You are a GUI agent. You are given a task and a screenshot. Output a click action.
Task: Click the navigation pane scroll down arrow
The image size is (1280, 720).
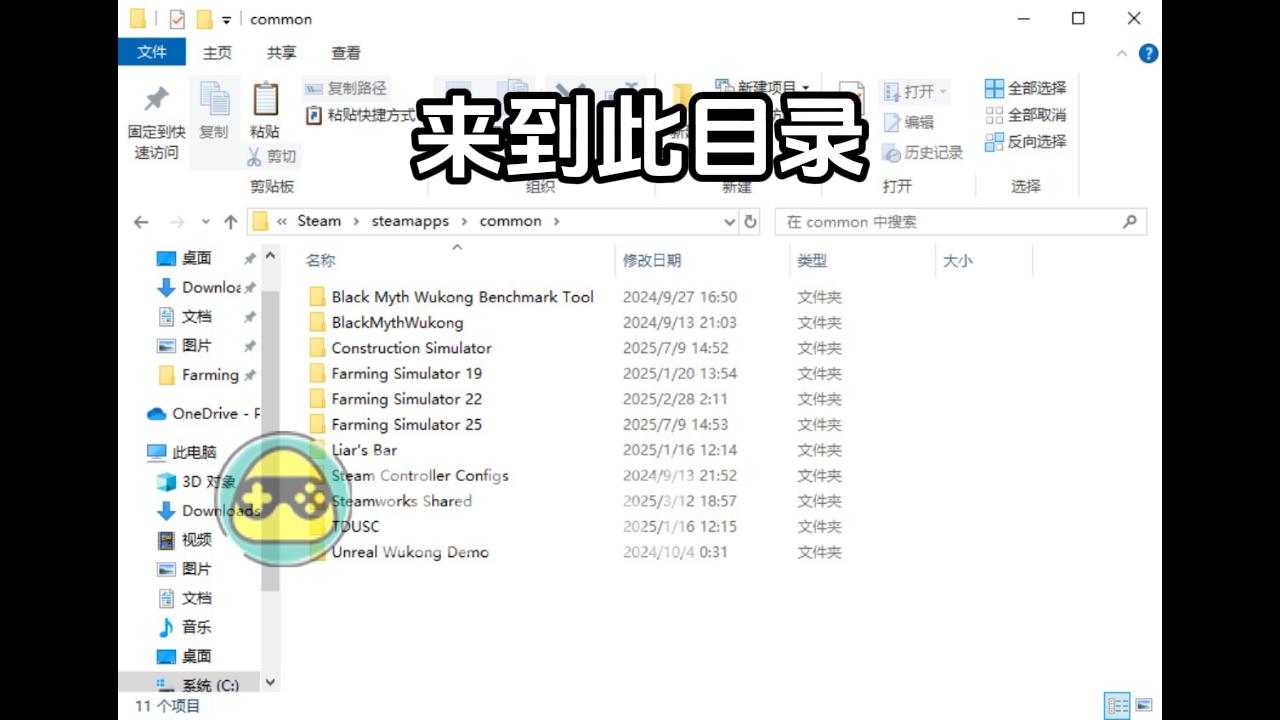point(269,682)
